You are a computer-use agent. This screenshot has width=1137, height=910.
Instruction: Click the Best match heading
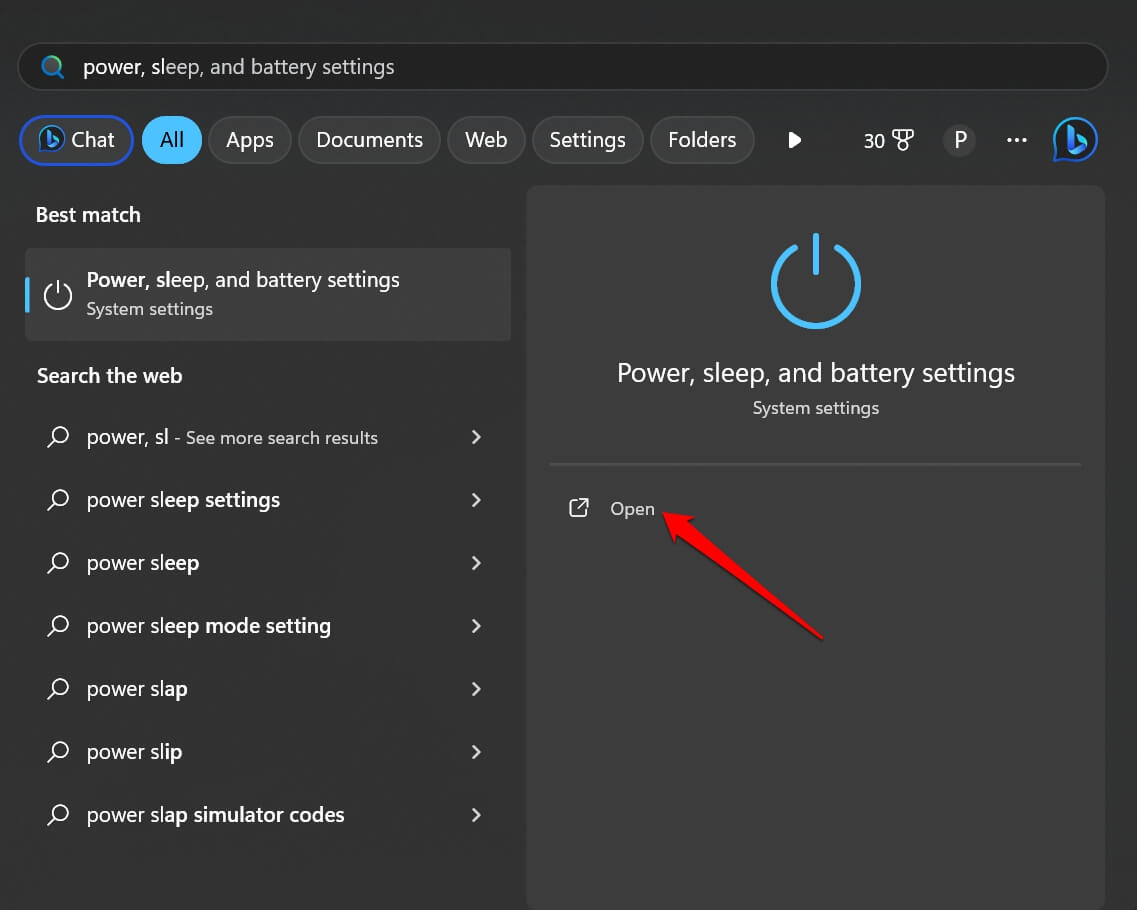(88, 215)
